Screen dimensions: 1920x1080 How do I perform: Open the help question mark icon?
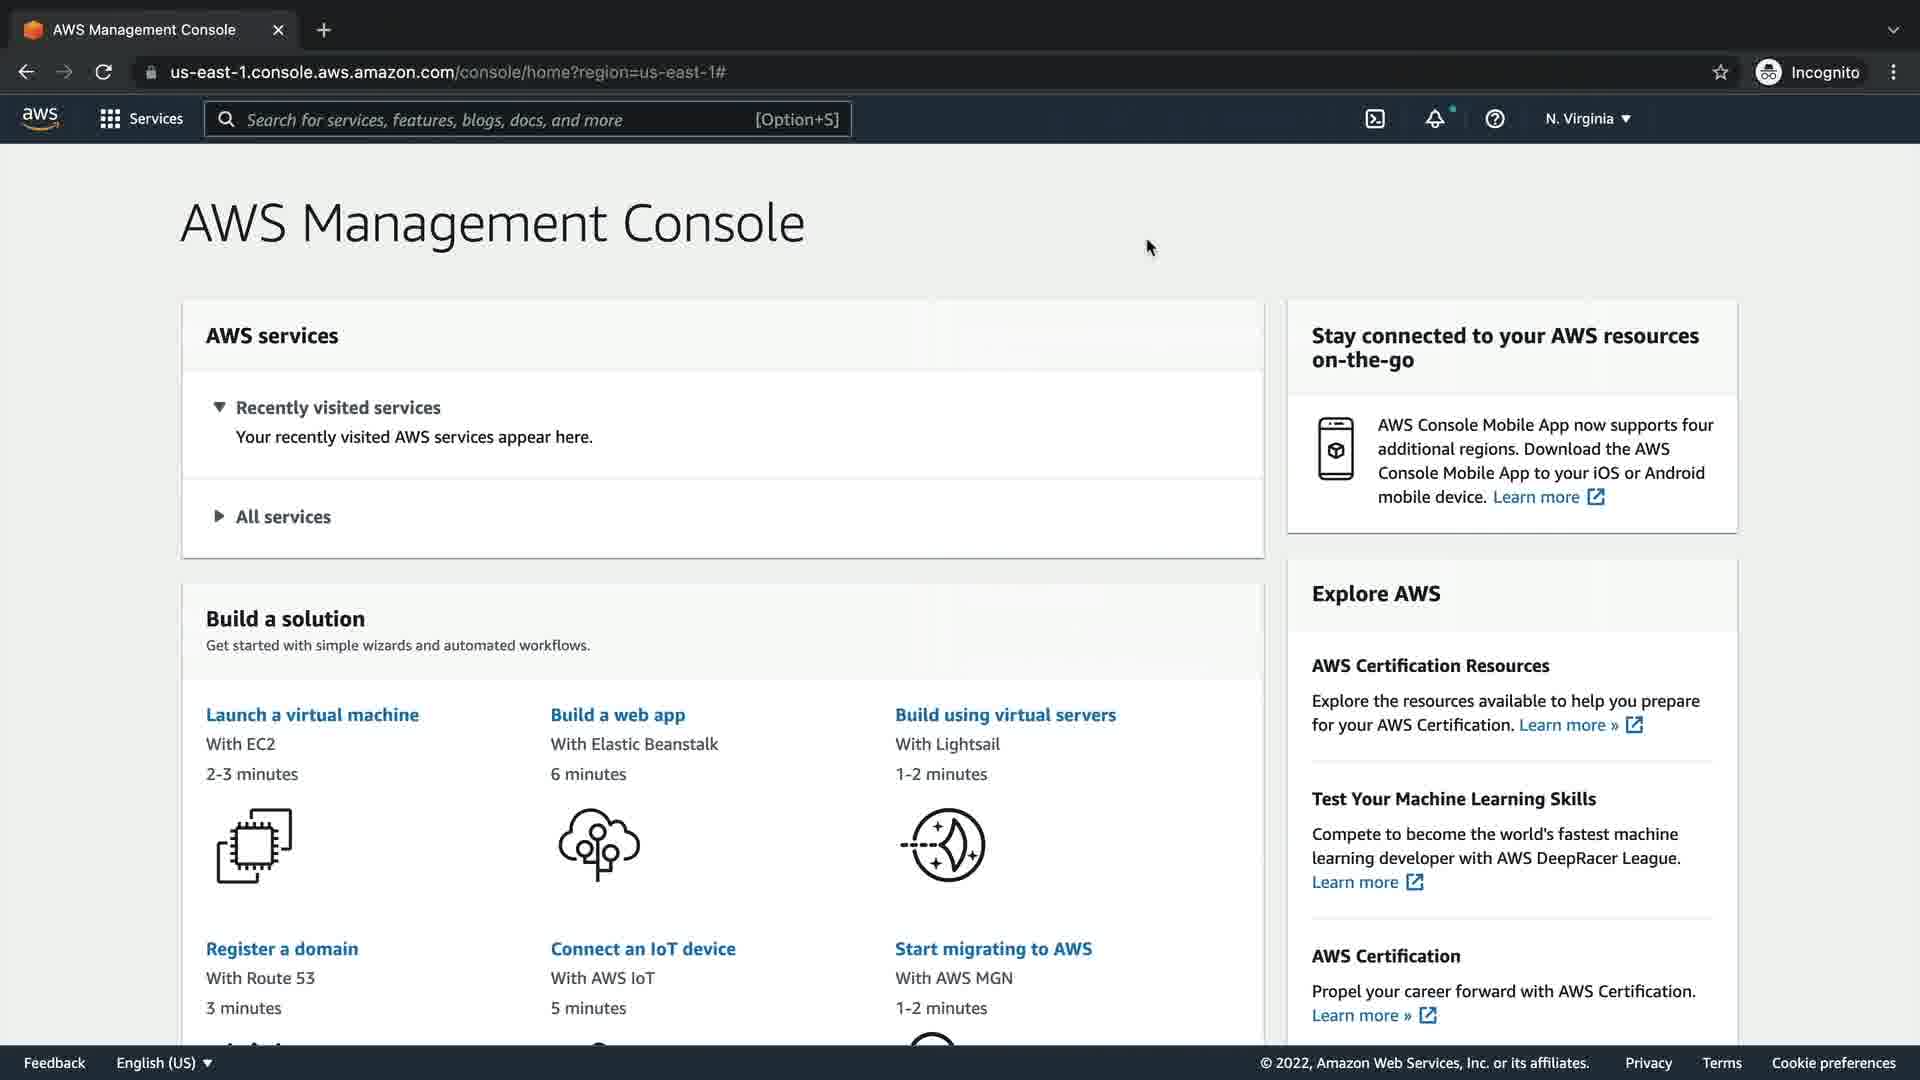pos(1495,119)
